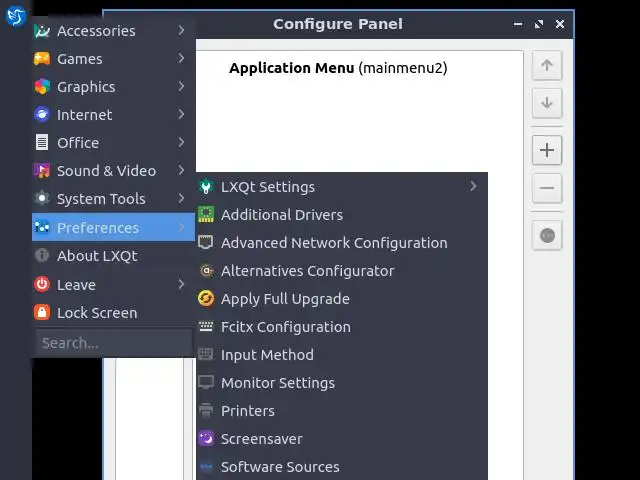Click the LXQt start menu icon
Viewport: 640px width, 480px height.
click(15, 14)
